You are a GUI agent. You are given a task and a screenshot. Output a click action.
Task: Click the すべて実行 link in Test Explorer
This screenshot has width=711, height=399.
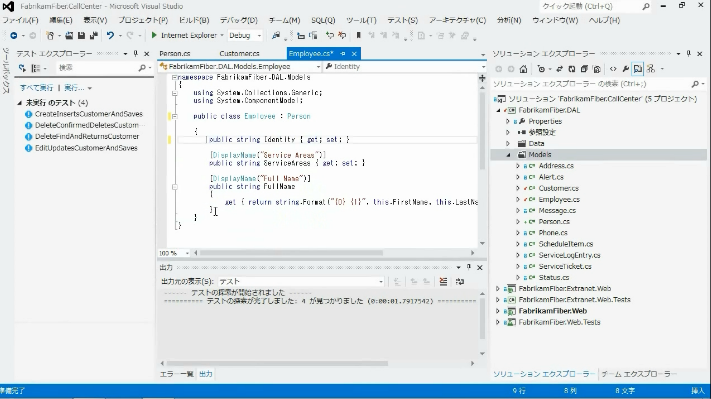click(x=36, y=88)
